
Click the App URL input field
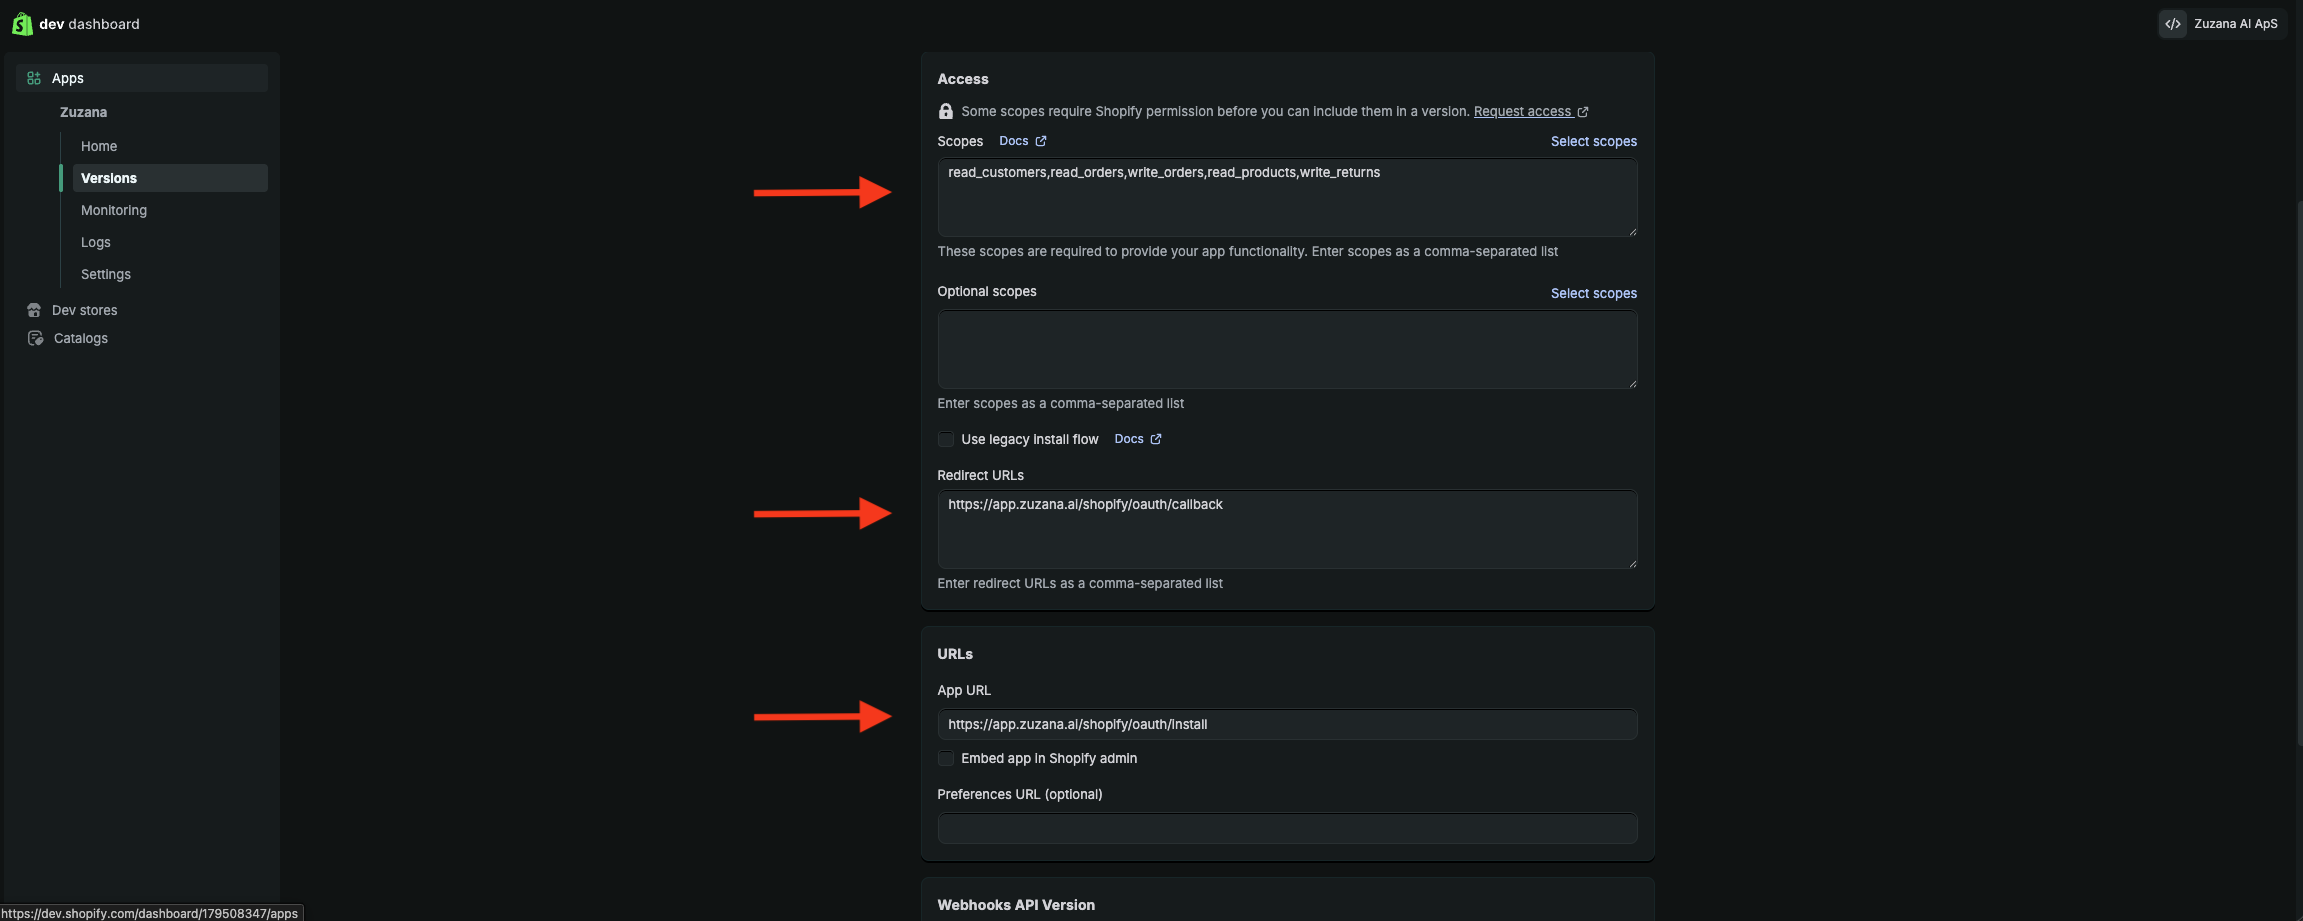click(1287, 724)
